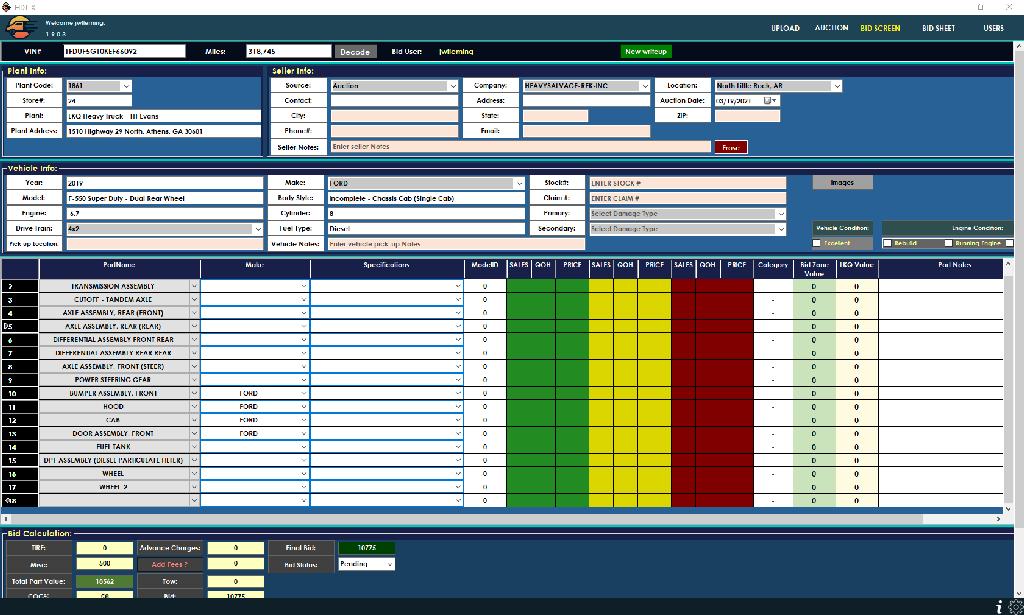Click into the Seller Notes field
This screenshot has width=1024, height=615.
point(520,147)
